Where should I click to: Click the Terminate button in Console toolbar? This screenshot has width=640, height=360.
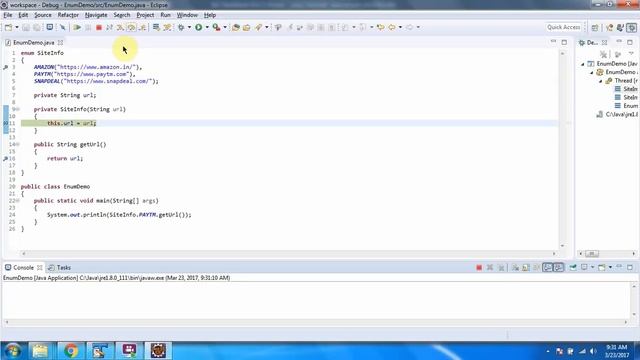pyautogui.click(x=479, y=267)
